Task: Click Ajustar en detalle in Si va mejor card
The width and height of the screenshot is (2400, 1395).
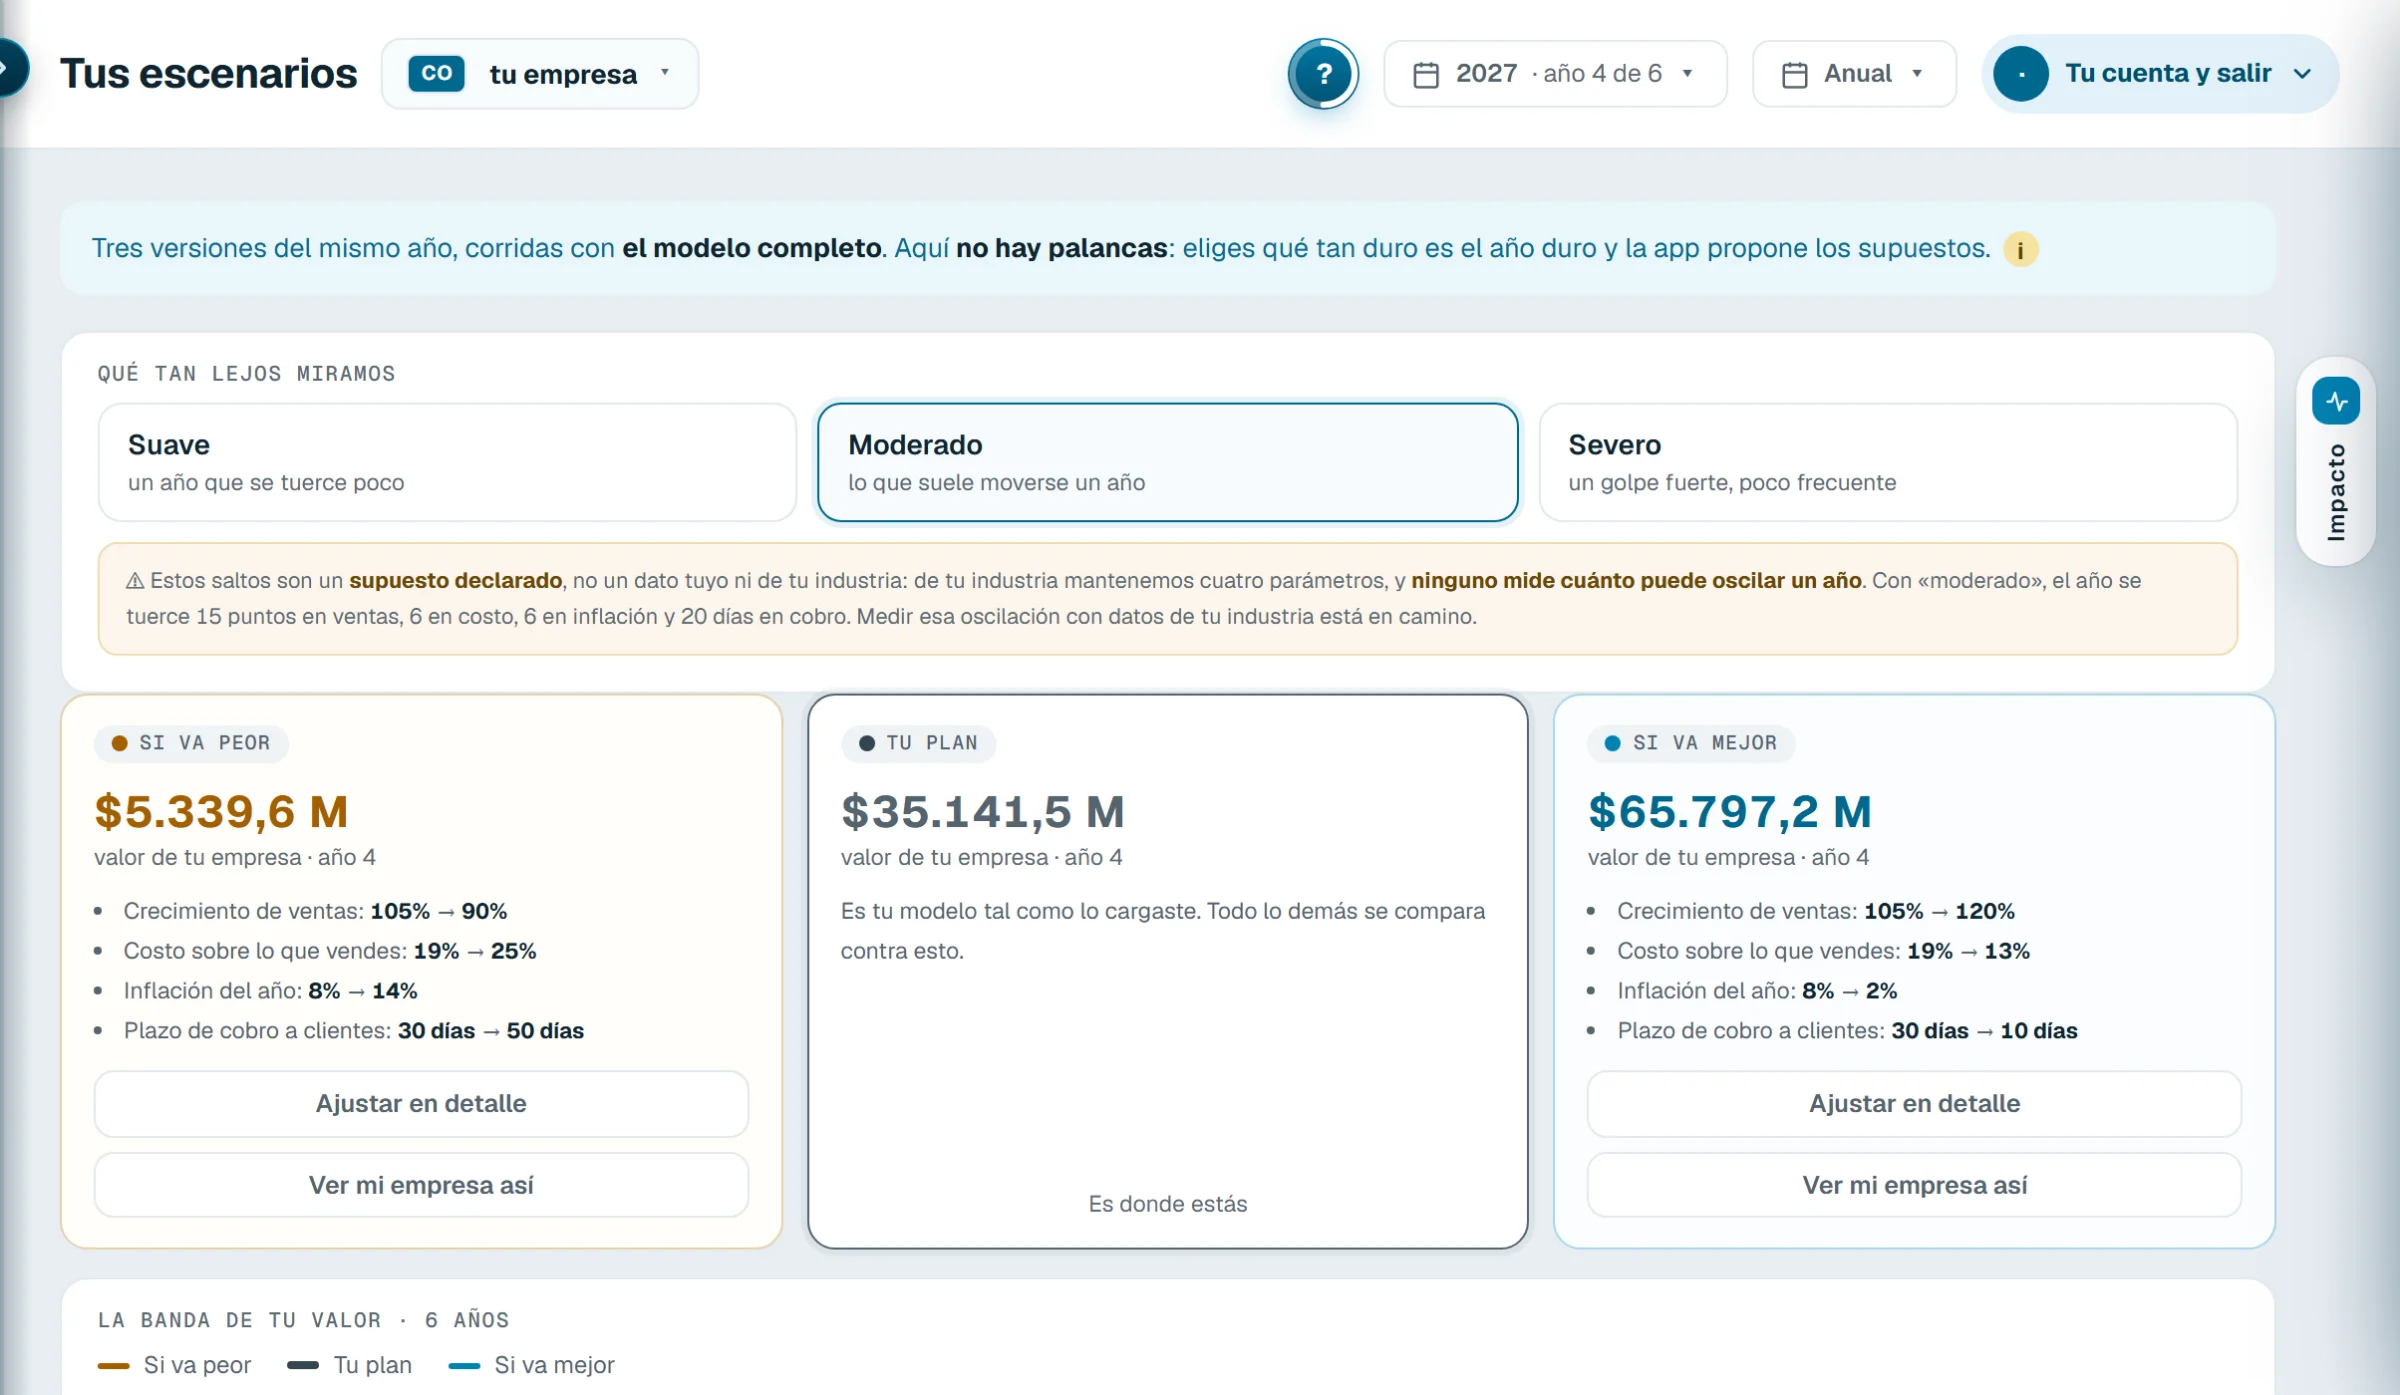Action: [x=1914, y=1104]
